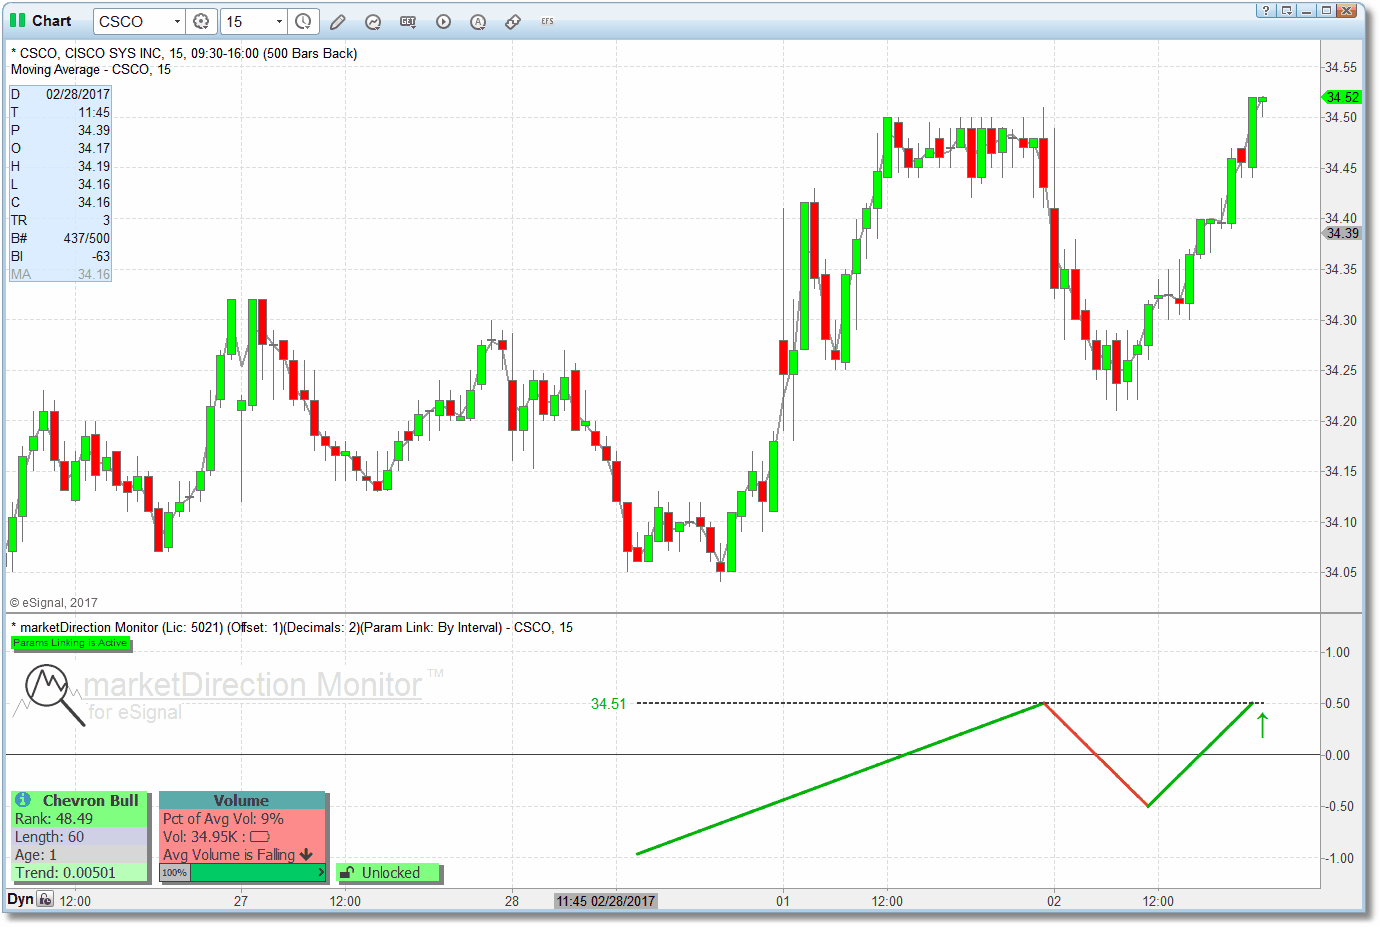
Task: Click the Pct of Avg Vol: 9% text
Action: 223,819
